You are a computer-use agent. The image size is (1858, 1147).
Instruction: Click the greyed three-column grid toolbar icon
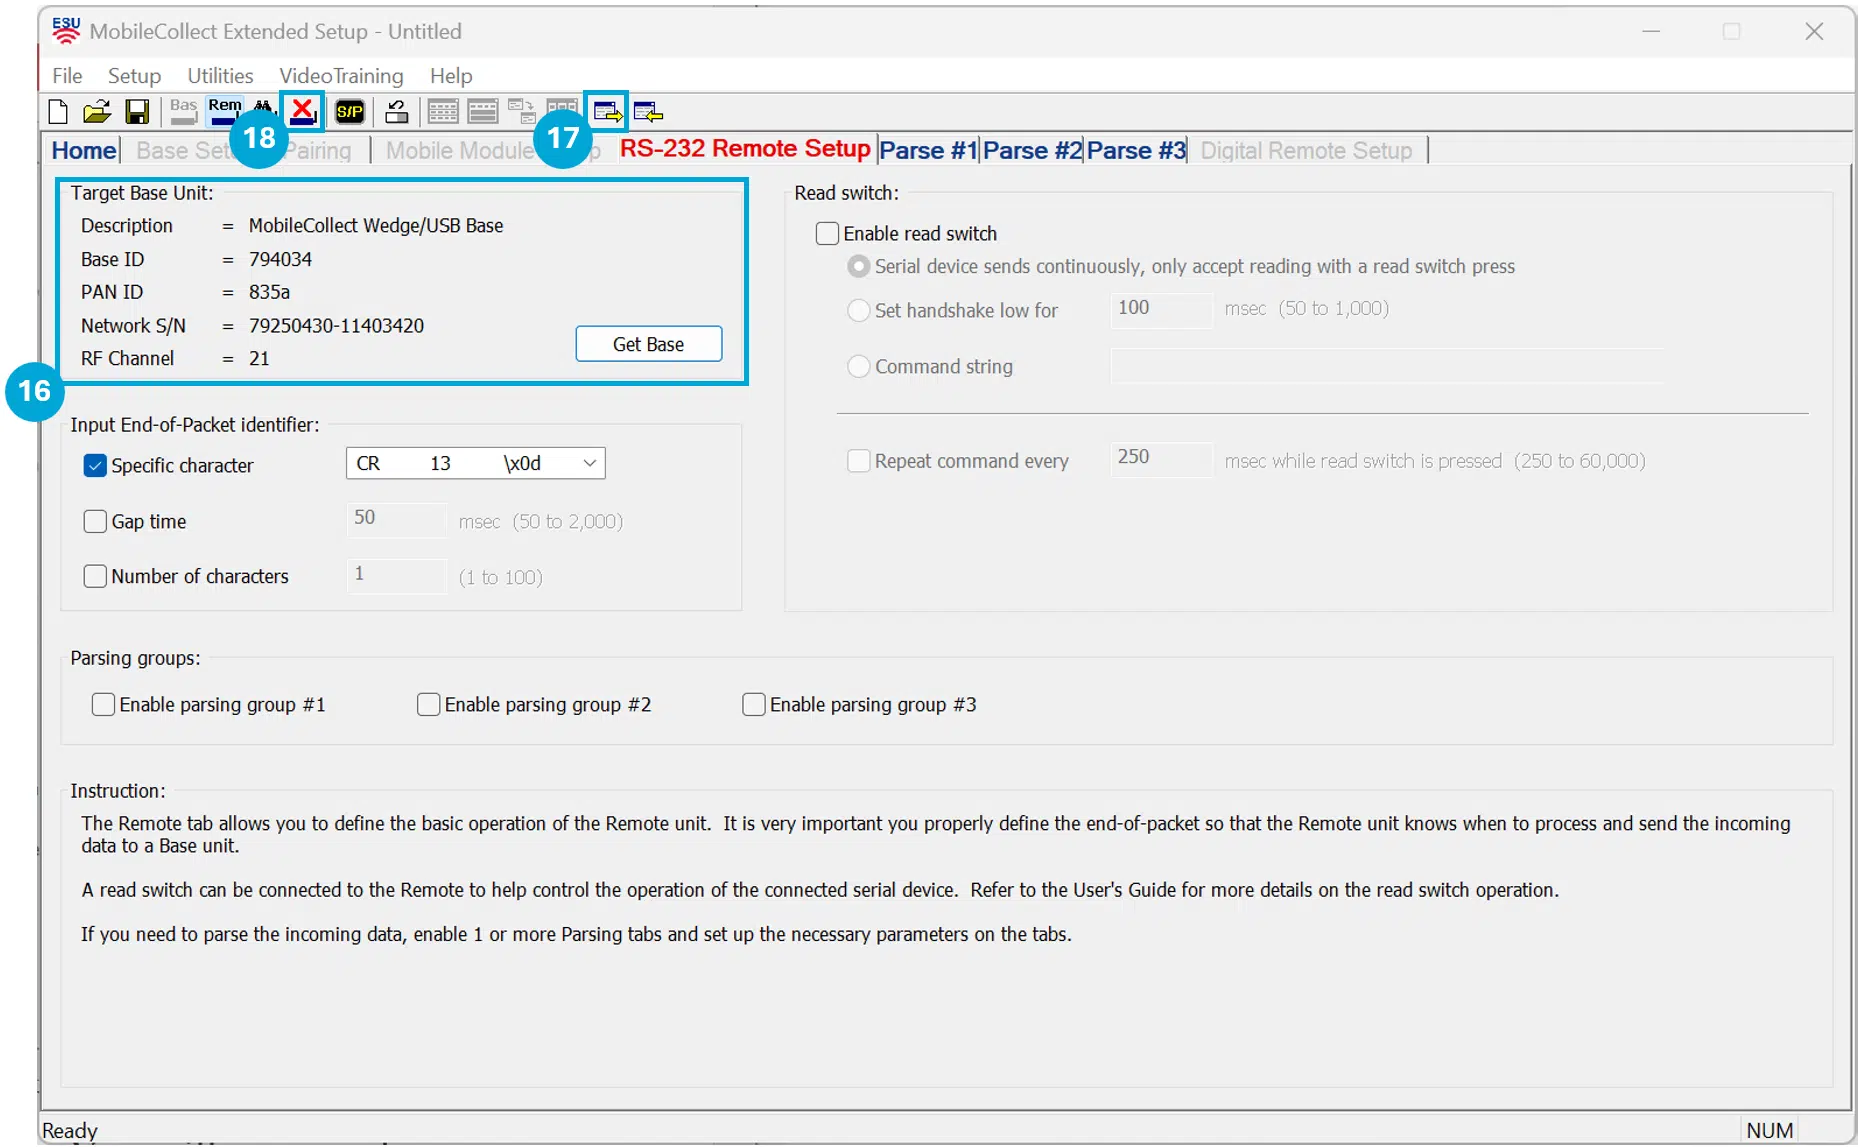coord(562,106)
